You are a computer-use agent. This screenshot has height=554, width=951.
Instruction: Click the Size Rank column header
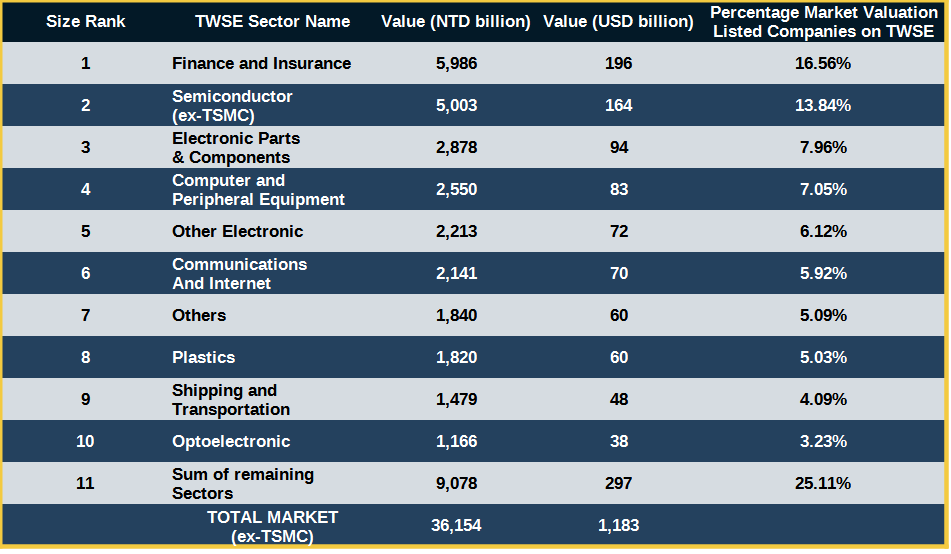click(x=85, y=21)
